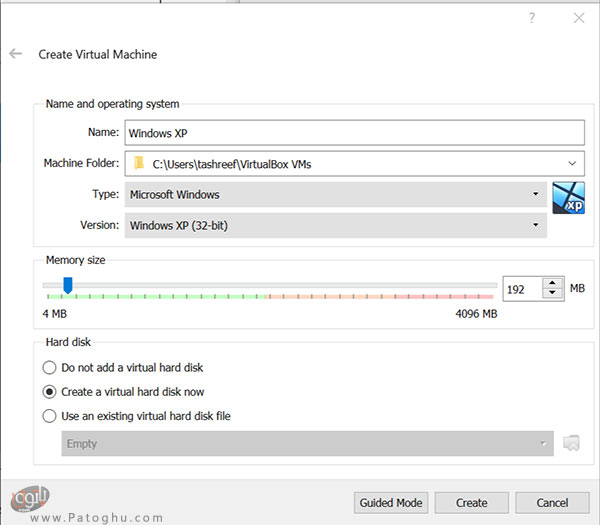Viewport: 600px width, 525px height.
Task: Close the Create Virtual Machine dialog
Action: pyautogui.click(x=579, y=18)
